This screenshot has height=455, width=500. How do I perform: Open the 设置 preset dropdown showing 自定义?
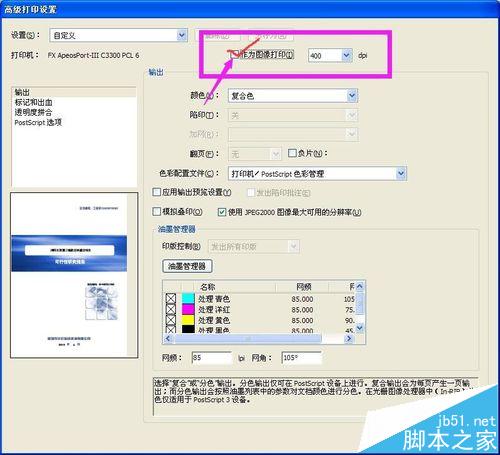118,35
